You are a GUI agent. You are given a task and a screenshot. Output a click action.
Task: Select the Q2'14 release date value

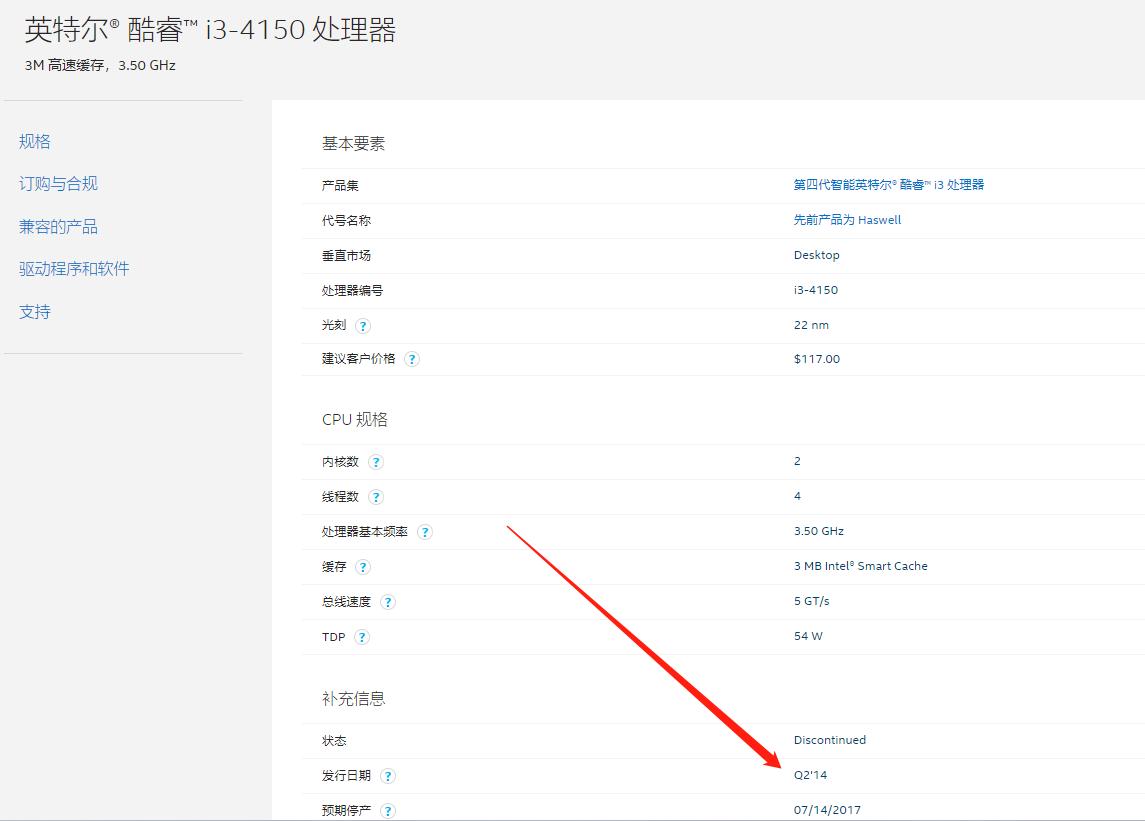[812, 774]
